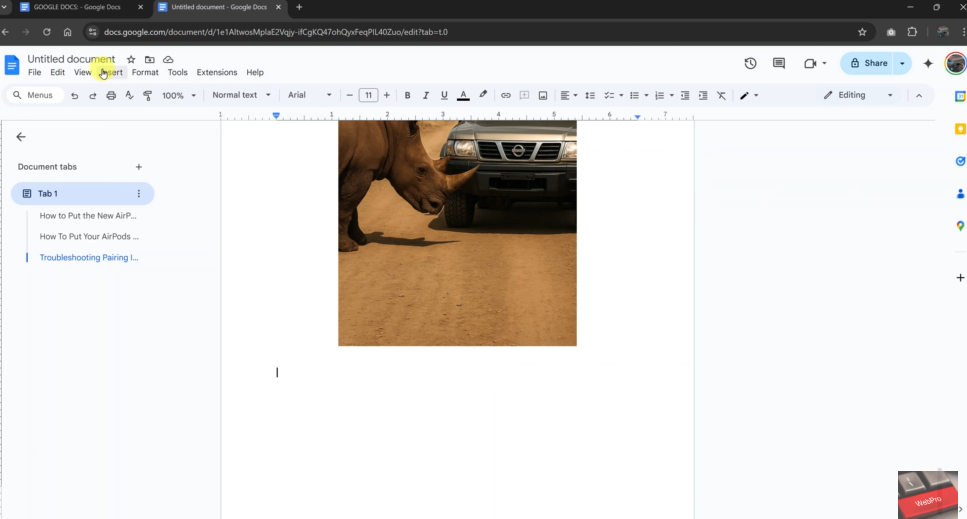Image resolution: width=967 pixels, height=519 pixels.
Task: Collapse the toolbar with up chevron
Action: coord(919,96)
